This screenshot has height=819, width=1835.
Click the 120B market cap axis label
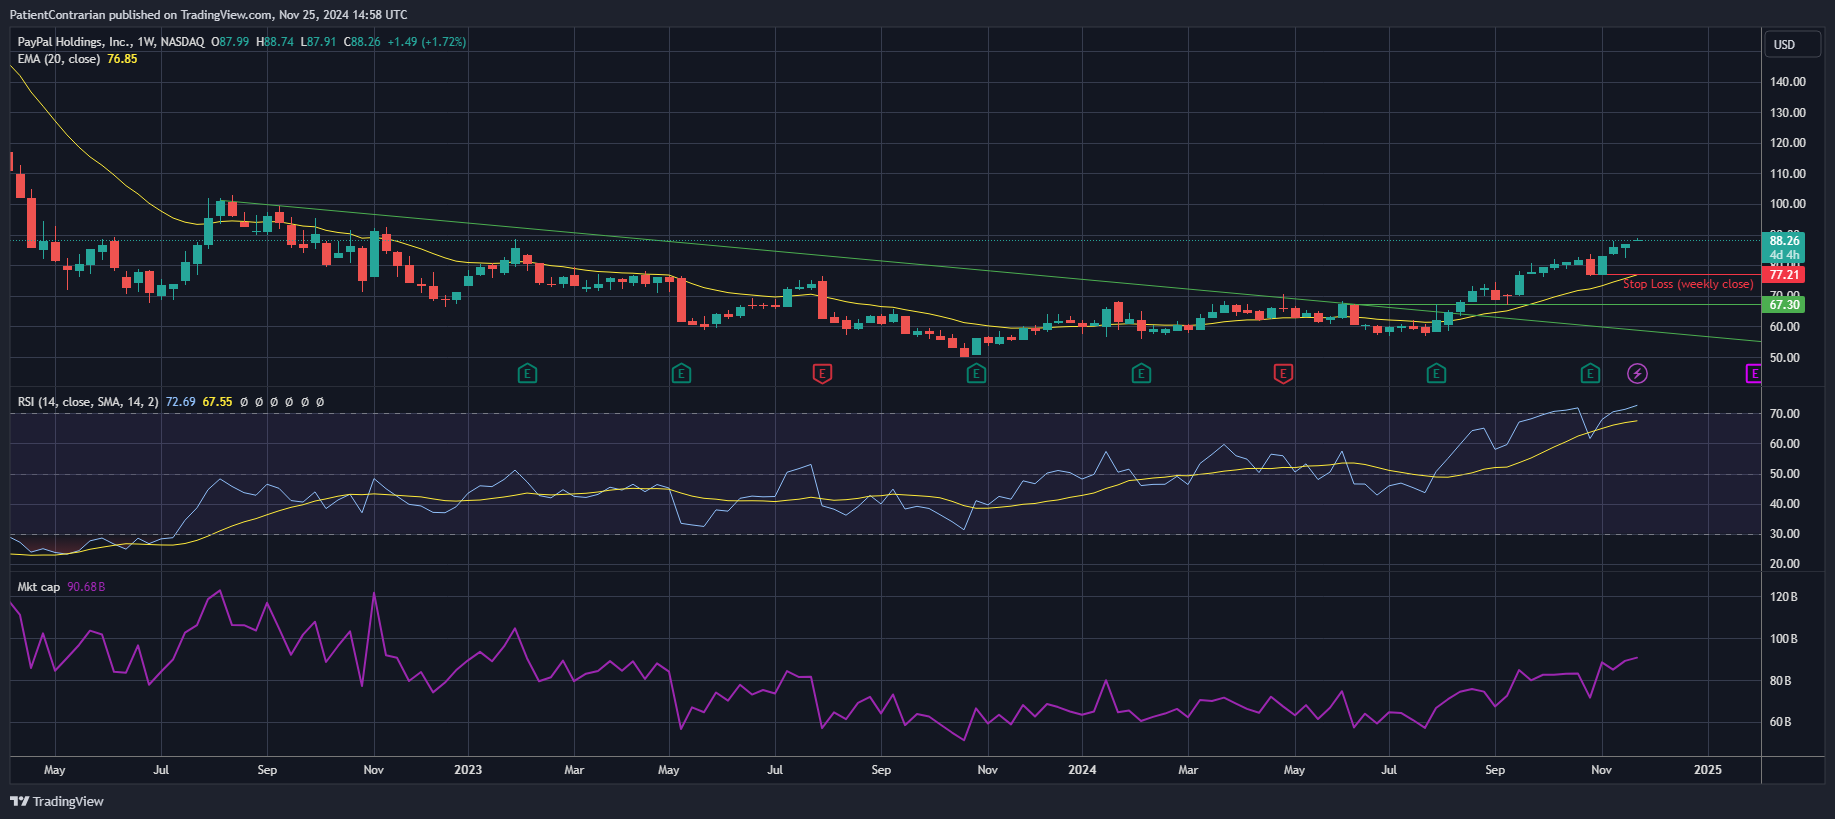pyautogui.click(x=1784, y=597)
